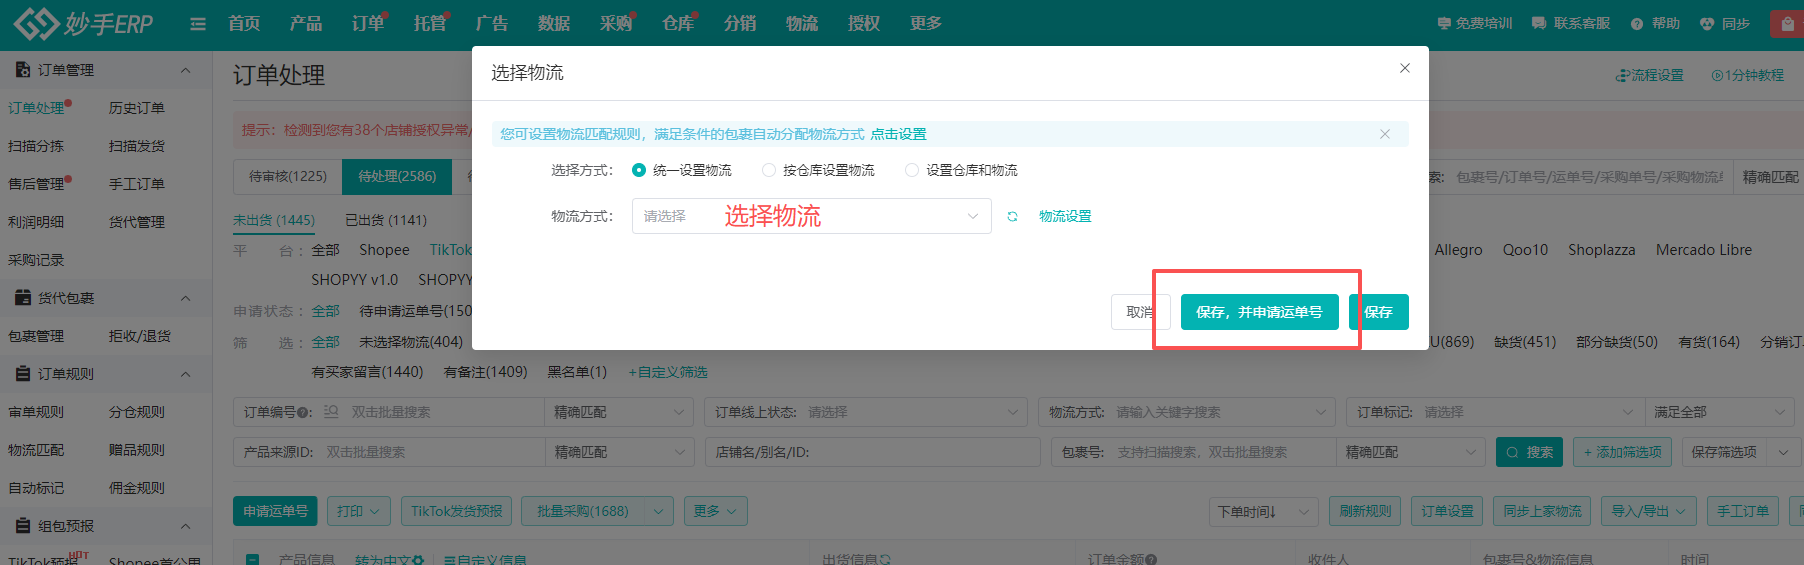Click the 妙手ERP logo icon

pyautogui.click(x=36, y=23)
